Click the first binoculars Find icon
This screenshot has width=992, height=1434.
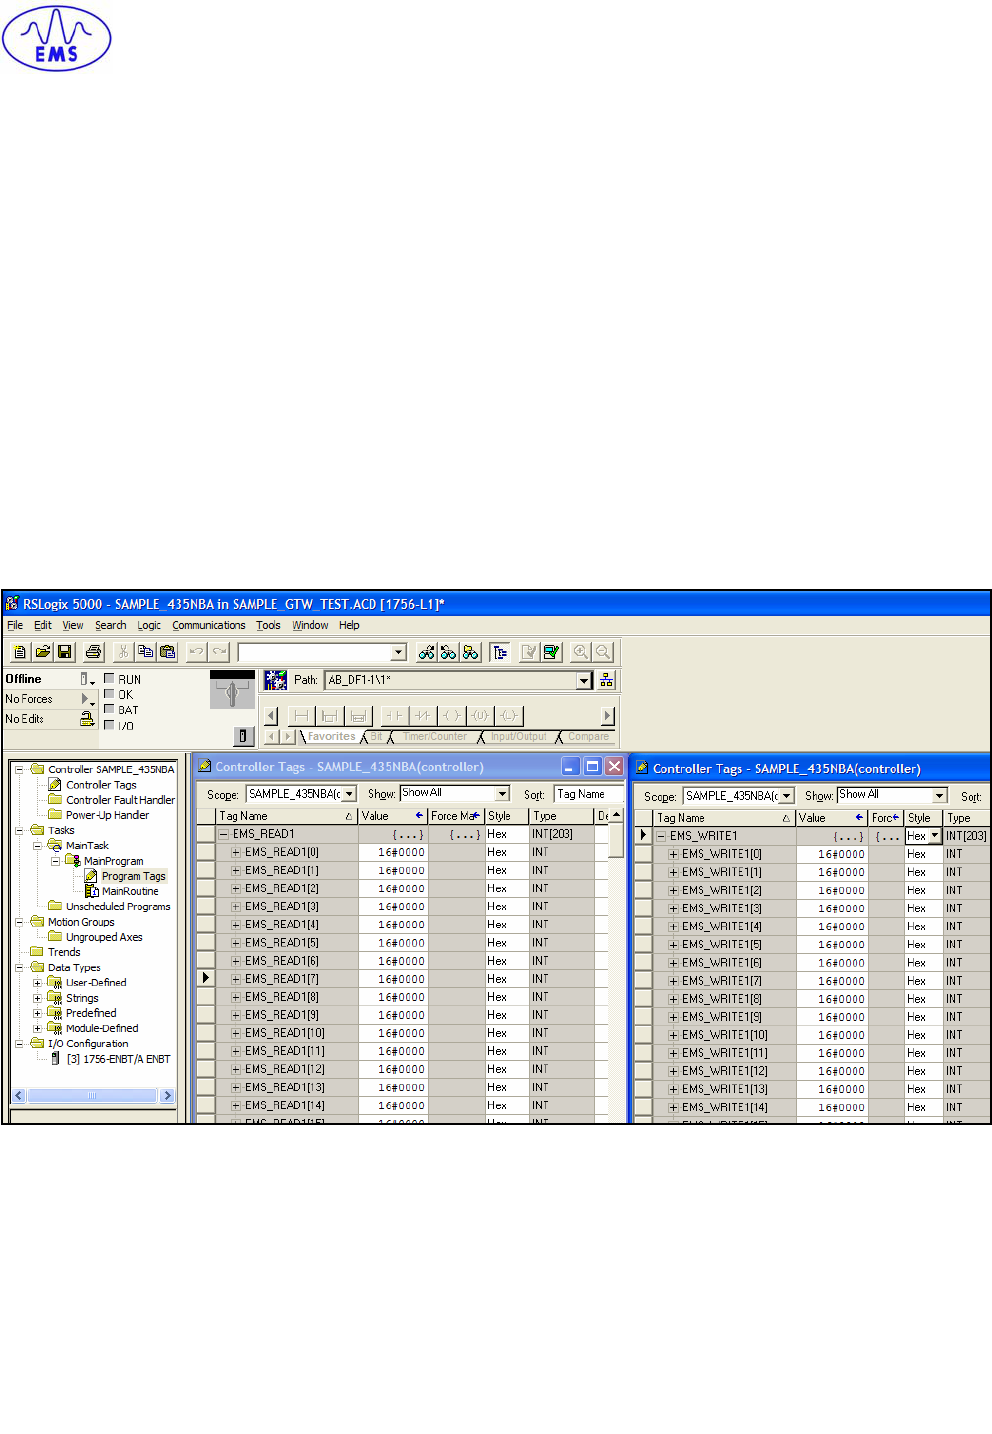point(427,652)
